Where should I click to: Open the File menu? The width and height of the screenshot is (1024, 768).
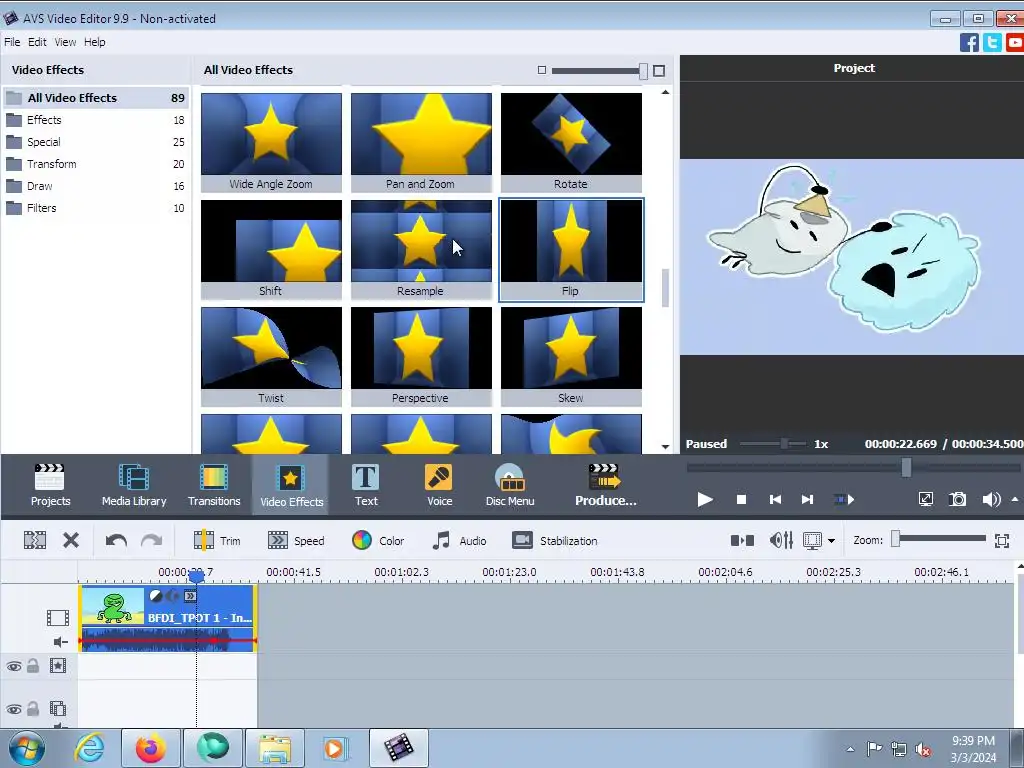pos(12,42)
